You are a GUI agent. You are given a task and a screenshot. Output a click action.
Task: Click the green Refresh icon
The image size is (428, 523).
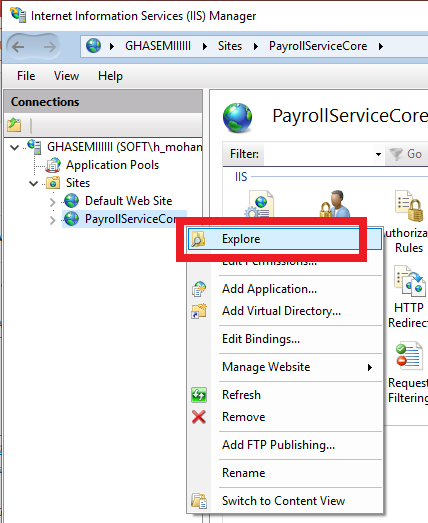(199, 395)
